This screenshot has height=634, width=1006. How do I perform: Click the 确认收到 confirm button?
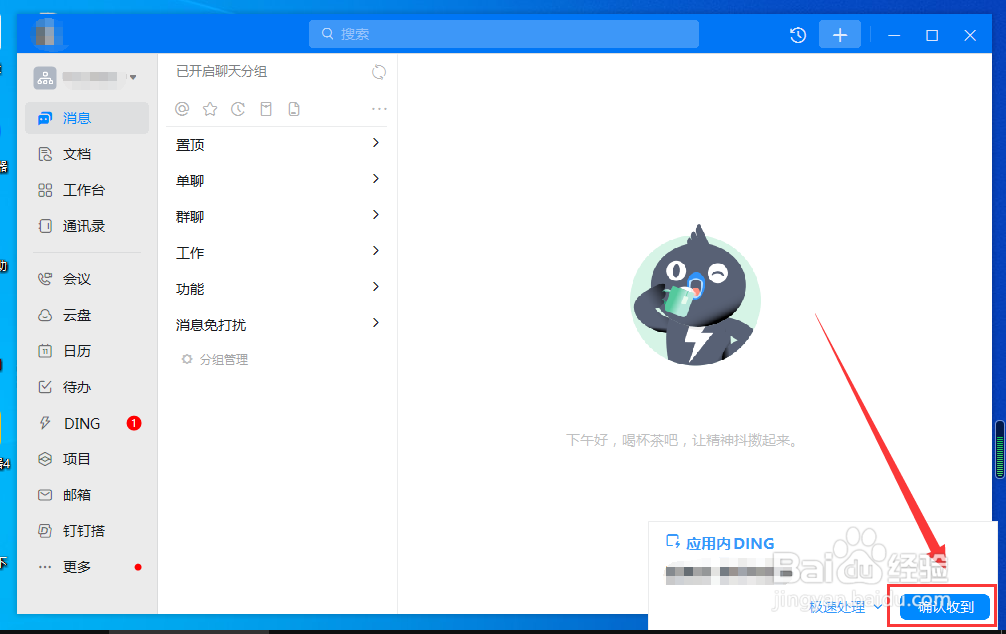944,607
